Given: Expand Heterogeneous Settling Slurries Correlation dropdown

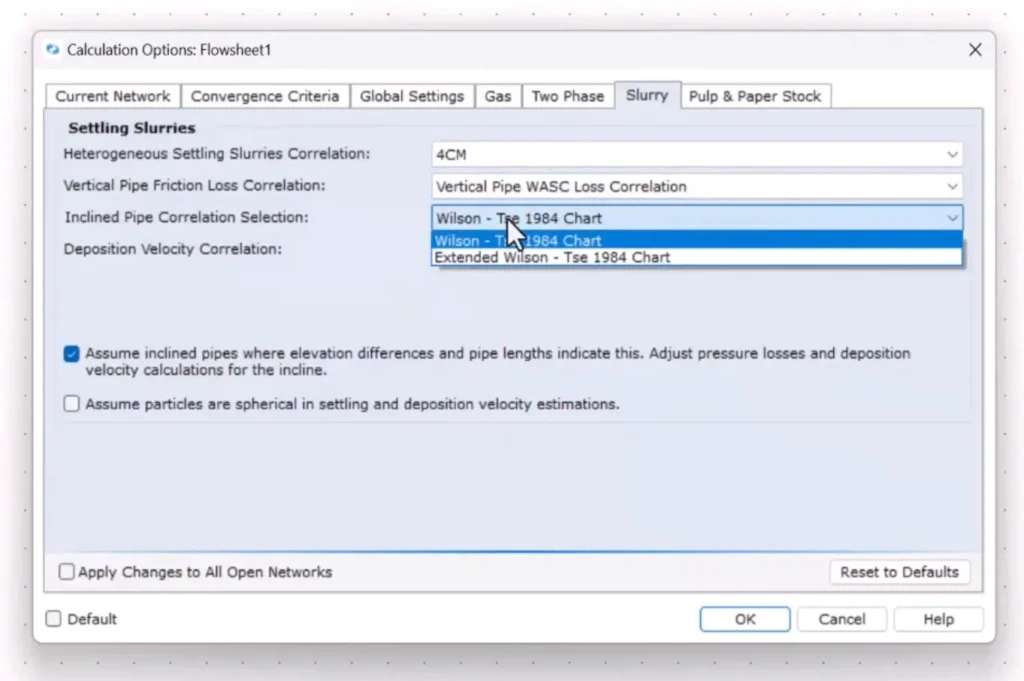Looking at the screenshot, I should [x=951, y=155].
